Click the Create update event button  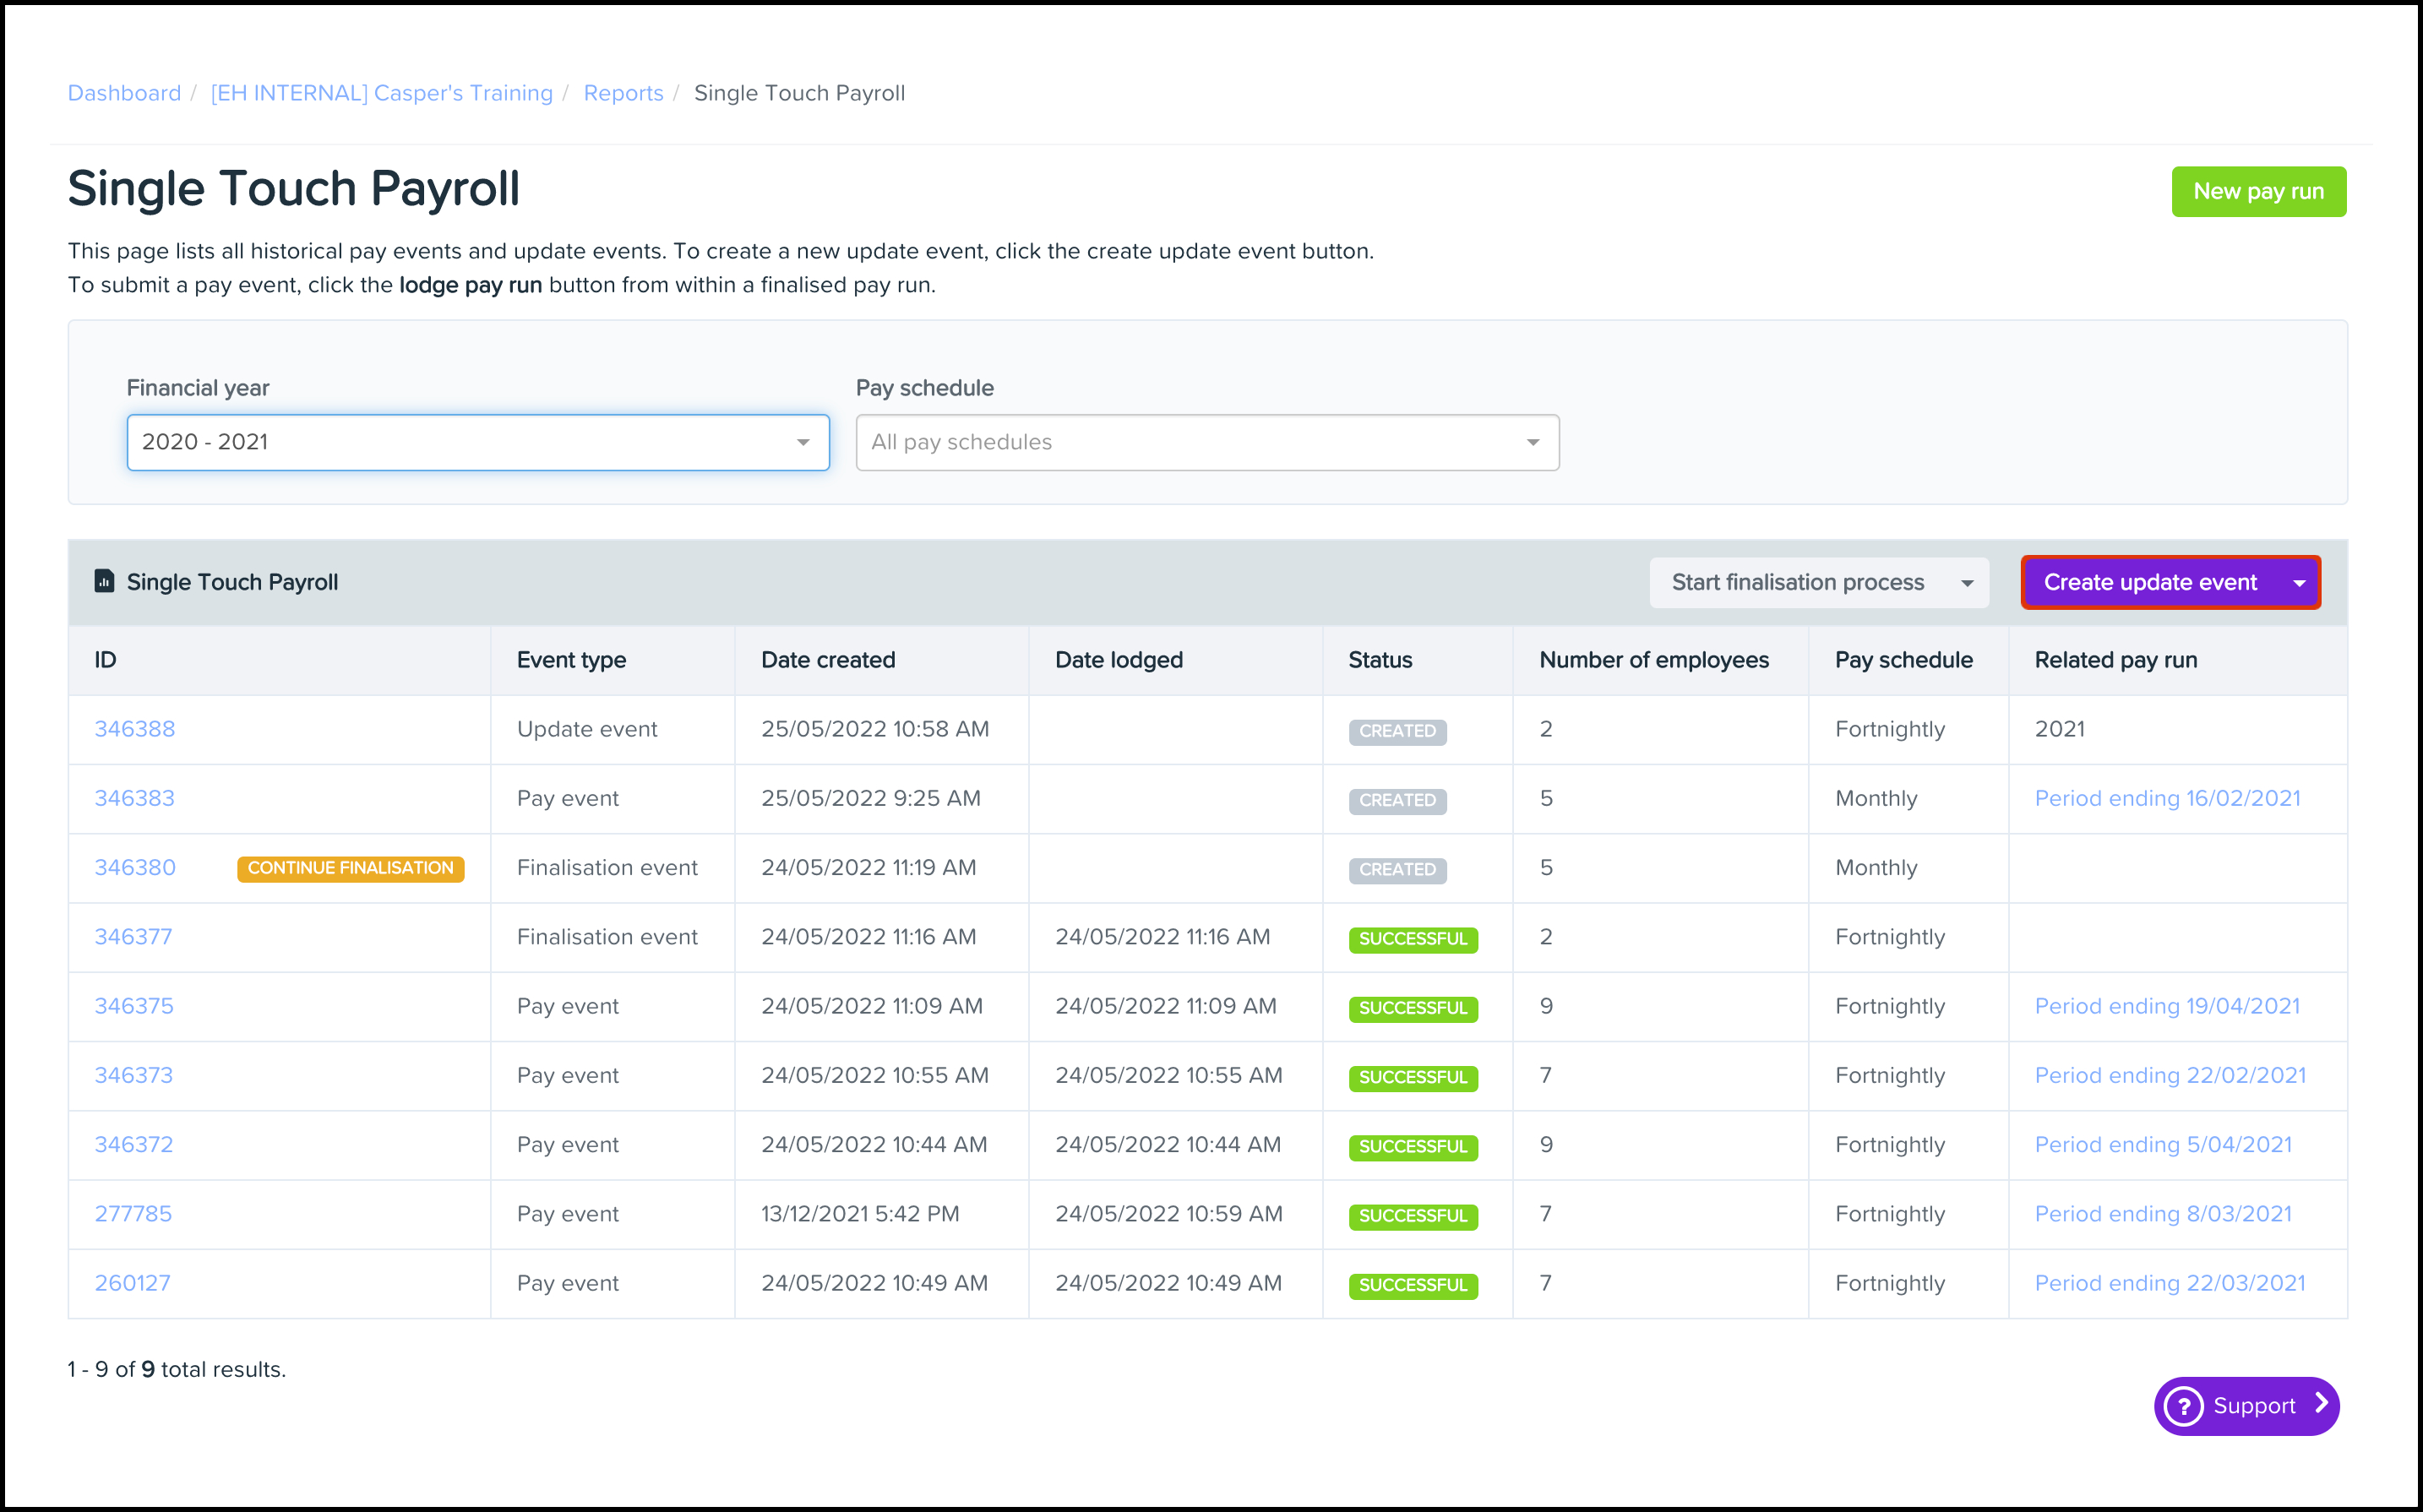(x=2149, y=583)
